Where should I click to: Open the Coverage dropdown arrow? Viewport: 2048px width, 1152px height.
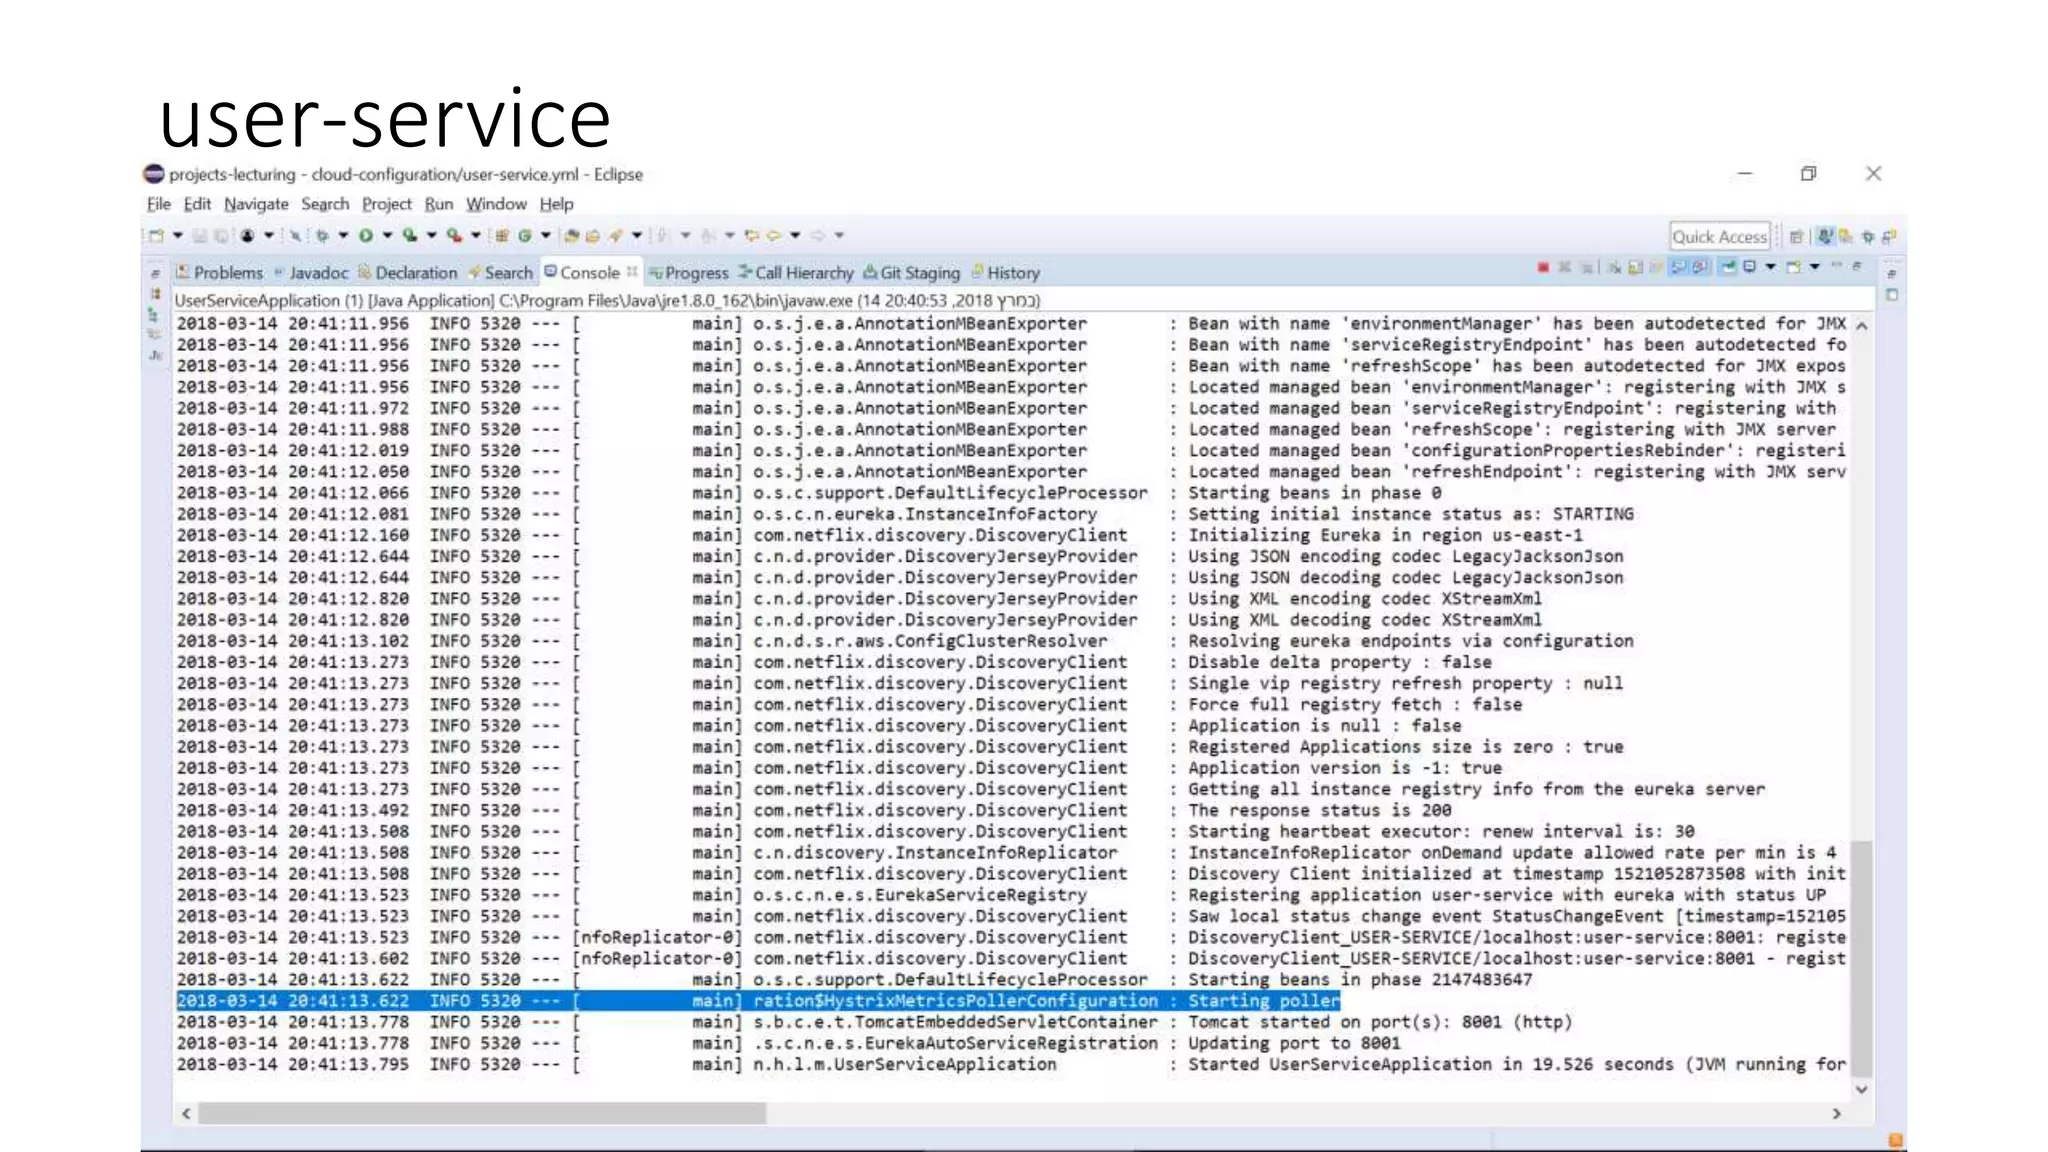(x=432, y=235)
